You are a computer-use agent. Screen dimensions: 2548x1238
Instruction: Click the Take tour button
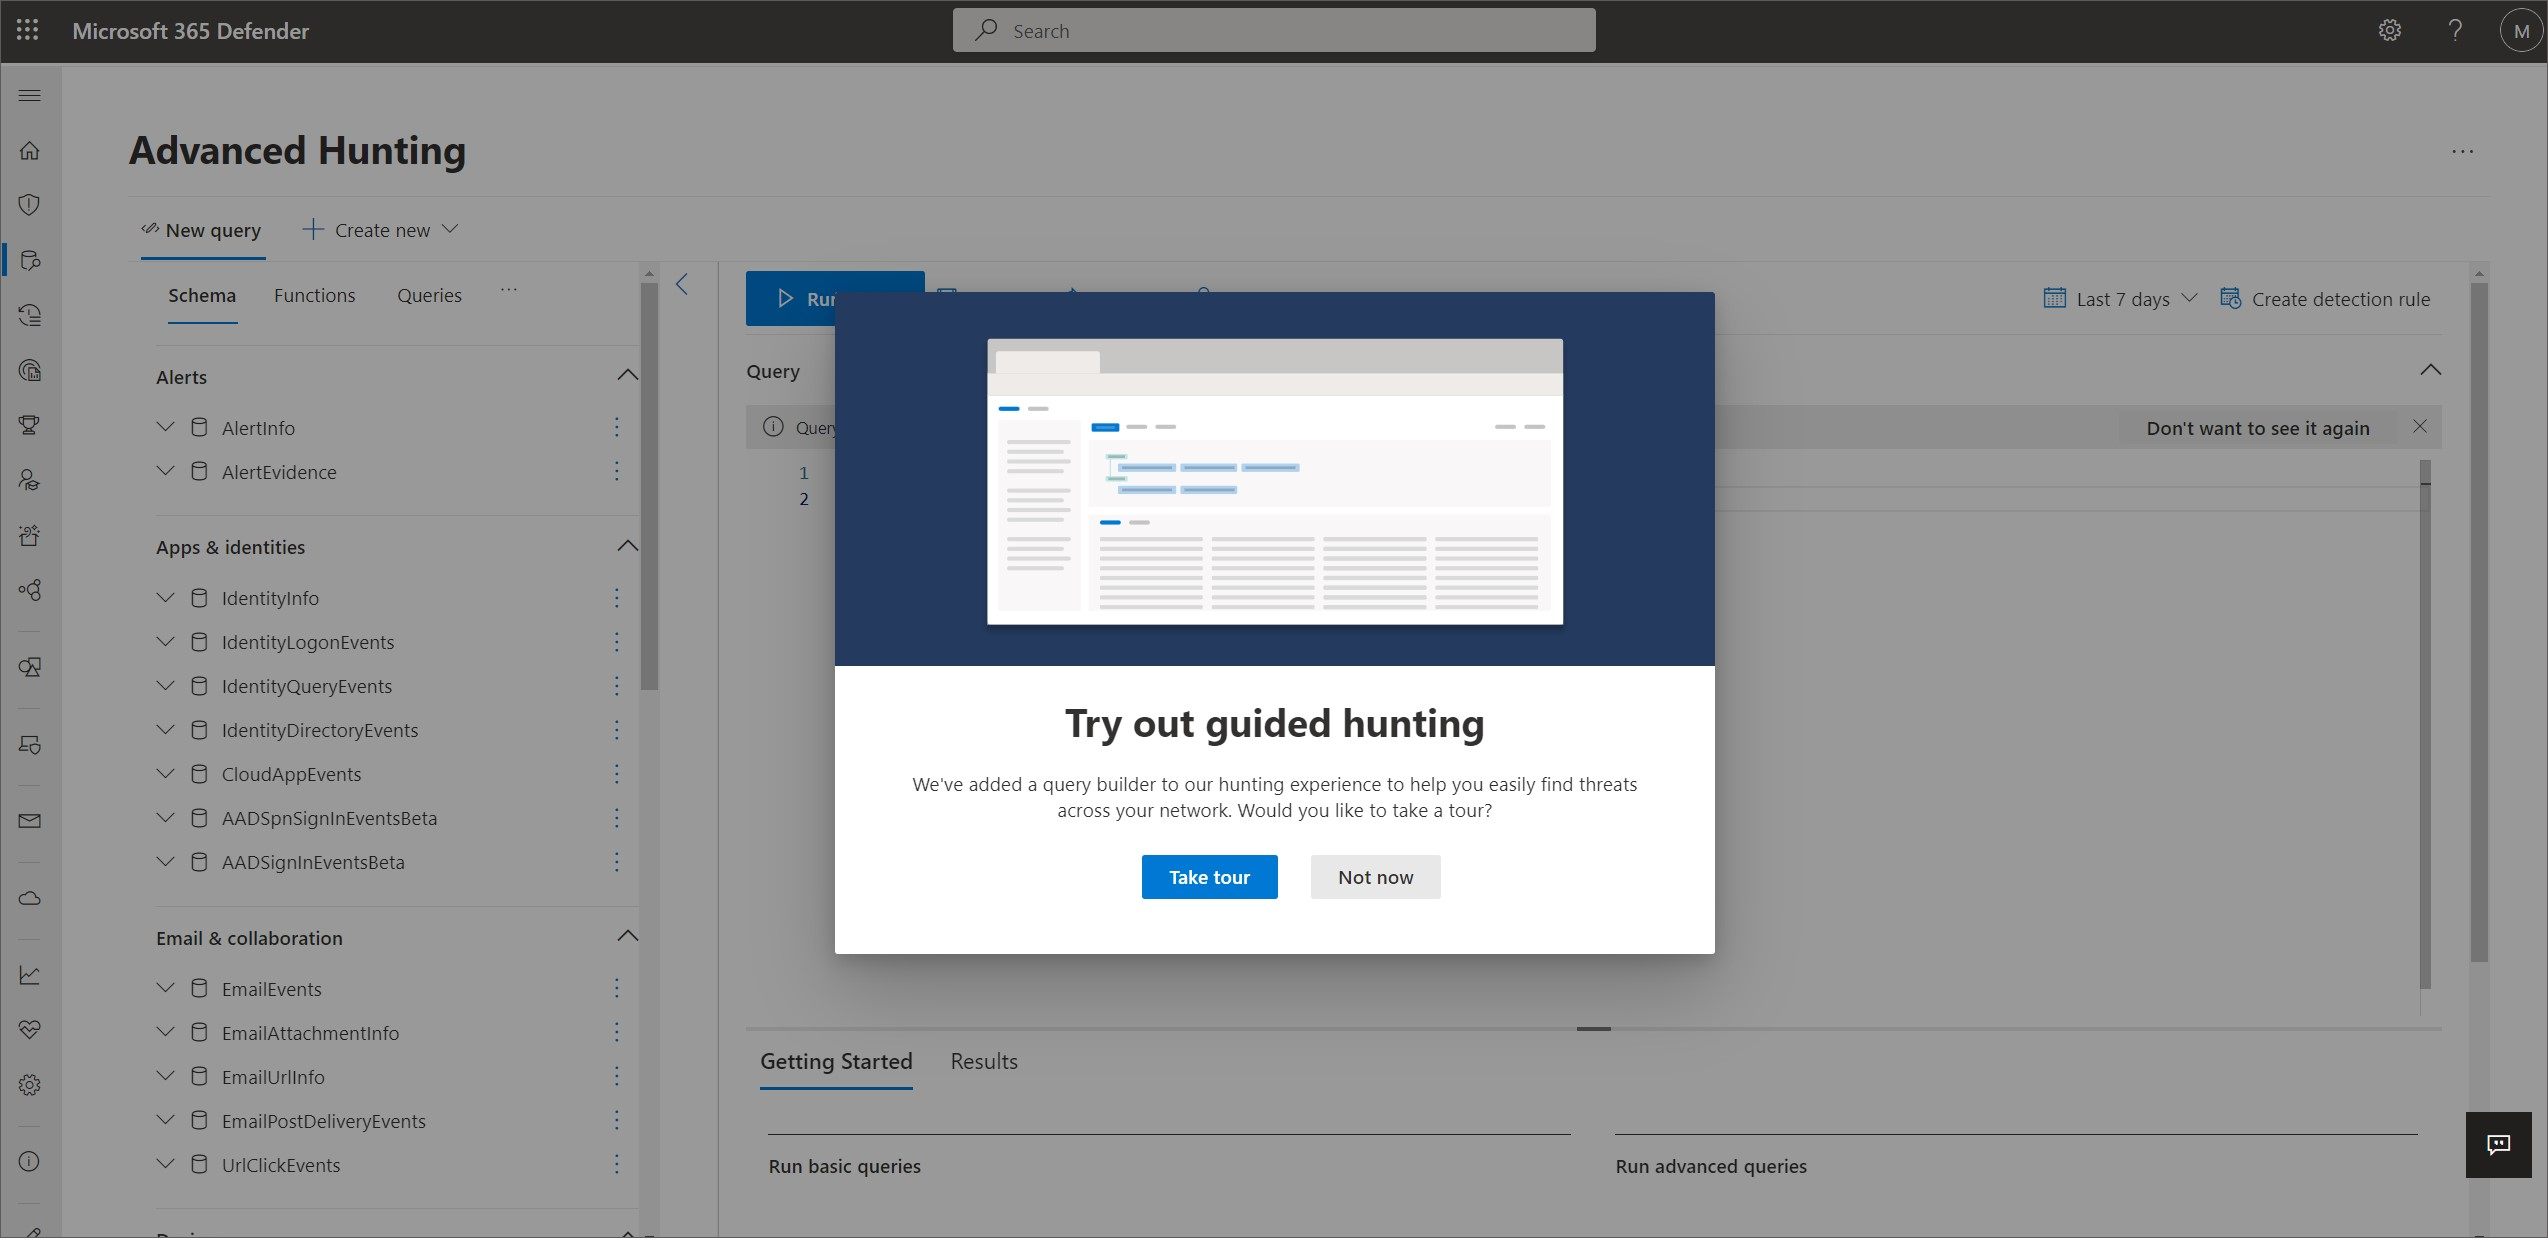pos(1209,877)
